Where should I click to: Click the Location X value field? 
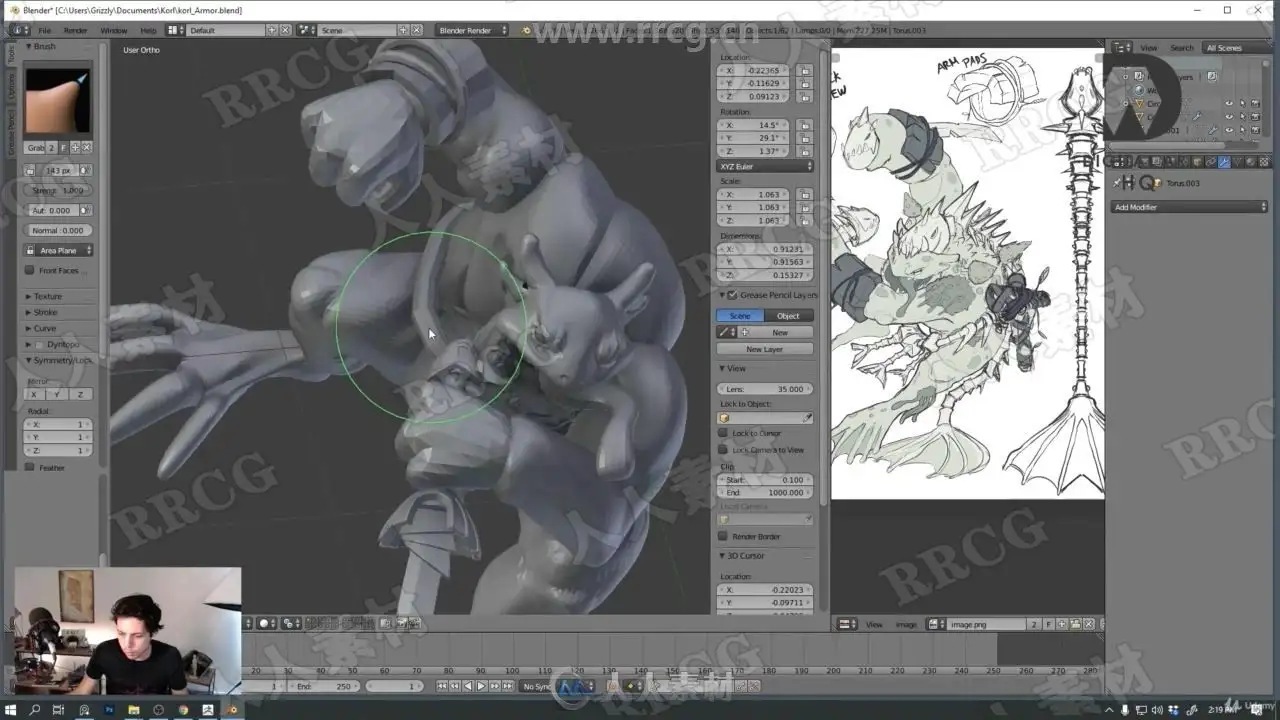tap(755, 71)
